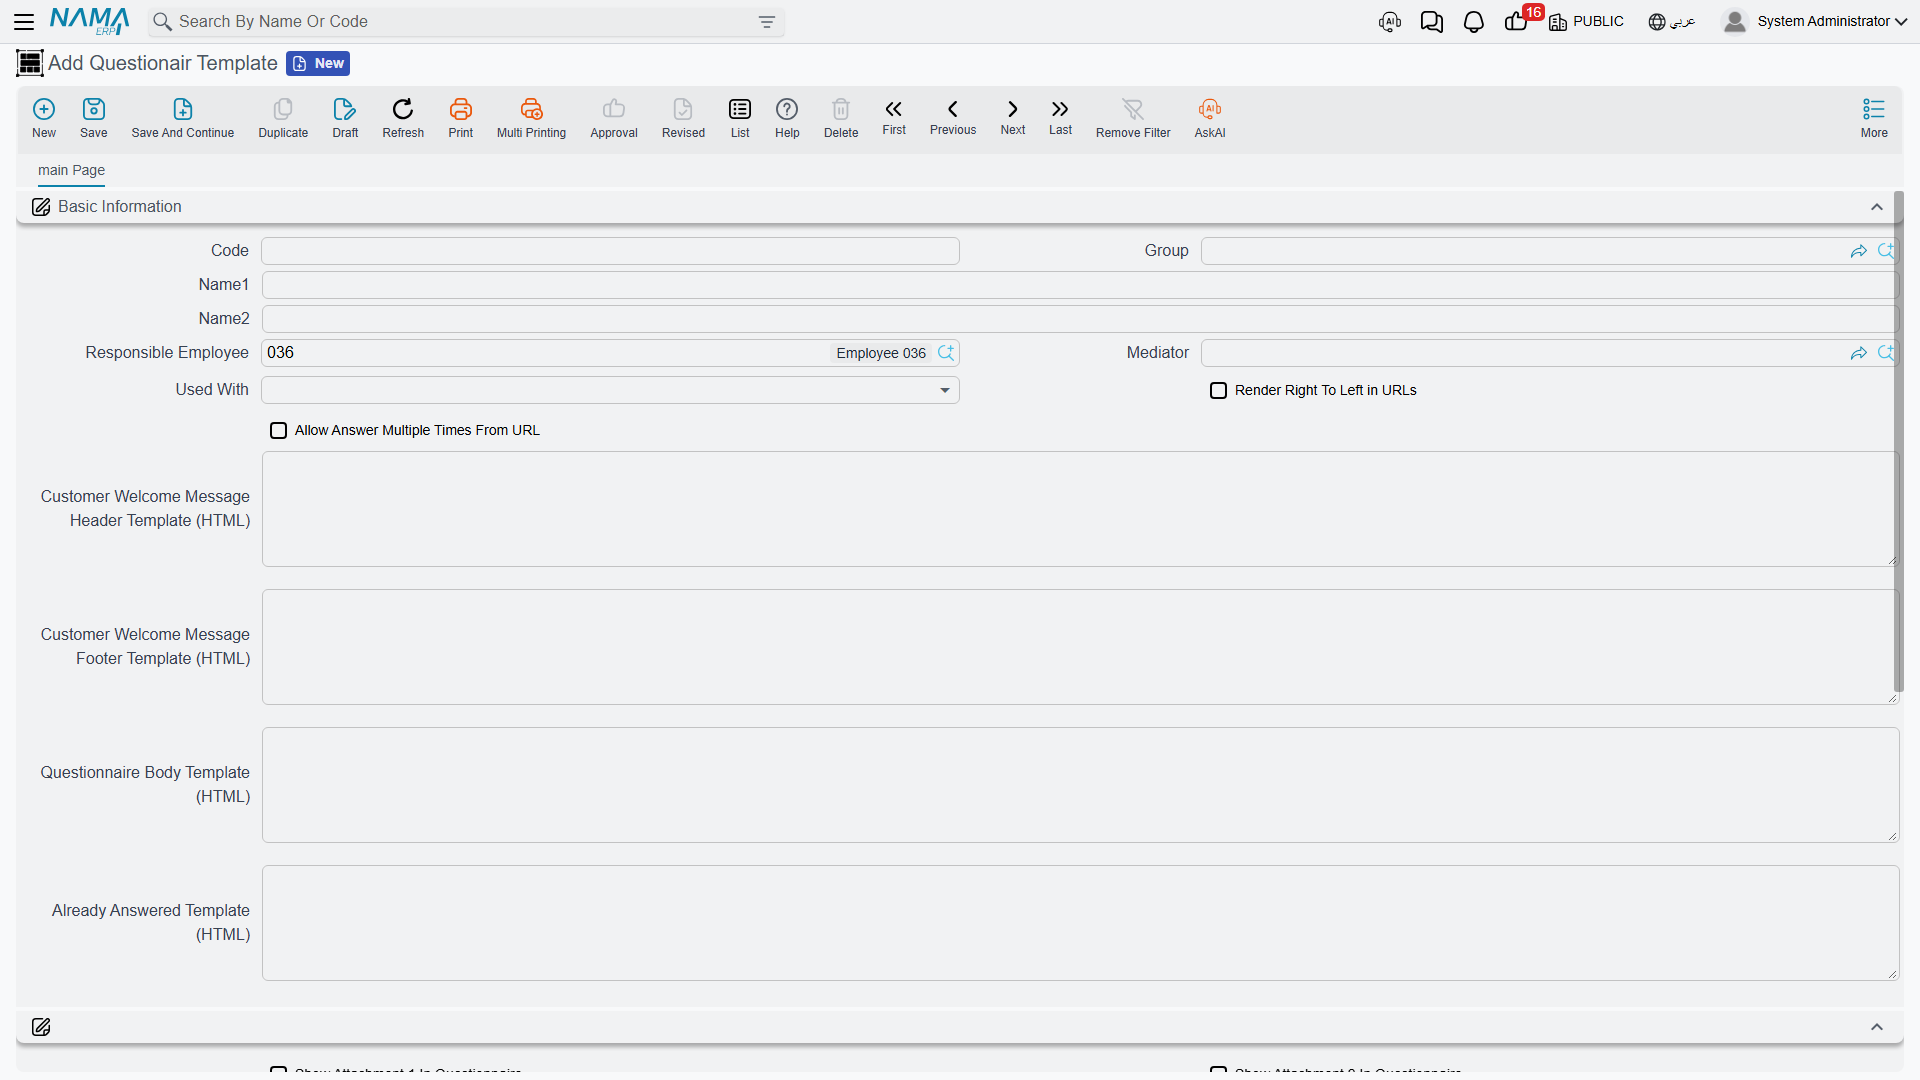Open the notifications bell
Image resolution: width=1920 pixels, height=1080 pixels.
point(1474,22)
